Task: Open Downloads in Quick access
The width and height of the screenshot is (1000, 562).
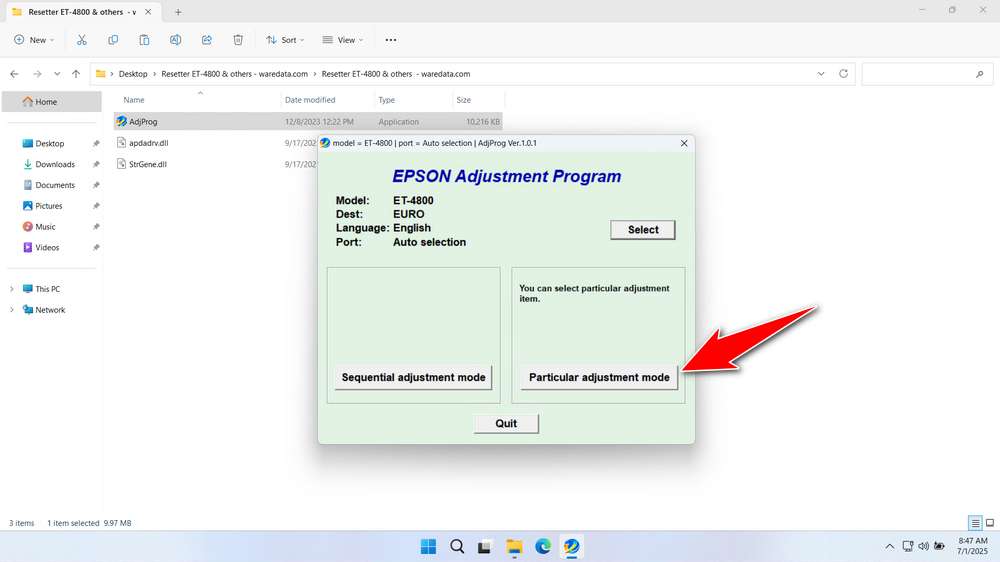Action: point(55,165)
